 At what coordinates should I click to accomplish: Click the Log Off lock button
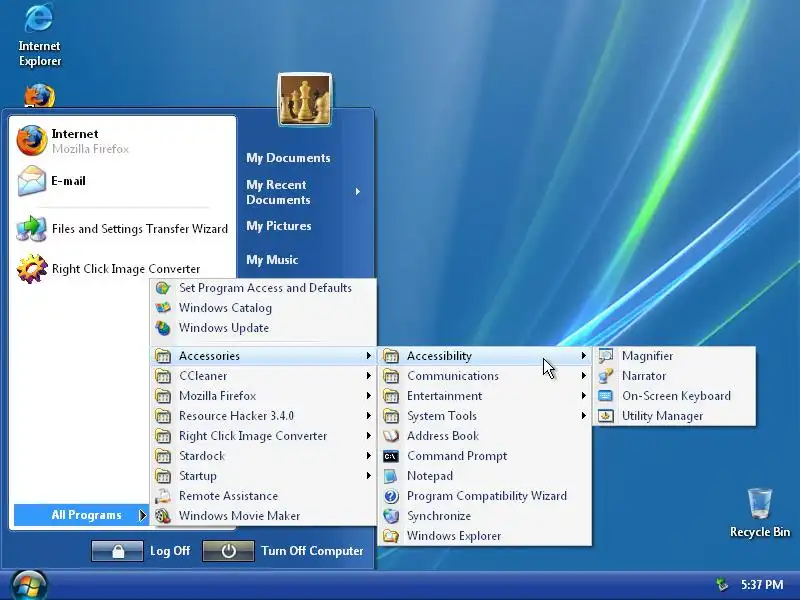click(117, 551)
